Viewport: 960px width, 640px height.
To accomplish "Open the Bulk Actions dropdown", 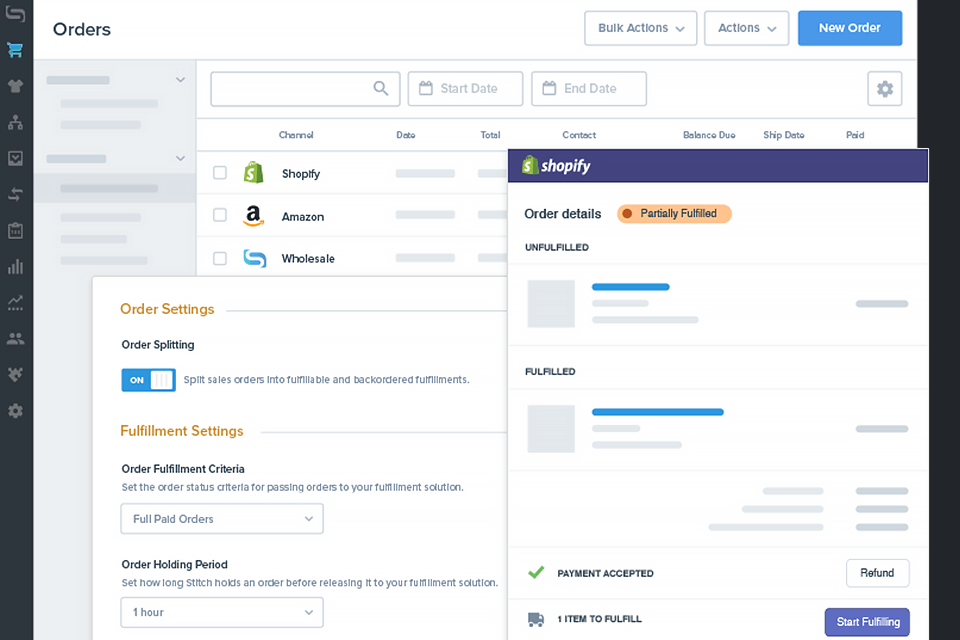I will (640, 28).
